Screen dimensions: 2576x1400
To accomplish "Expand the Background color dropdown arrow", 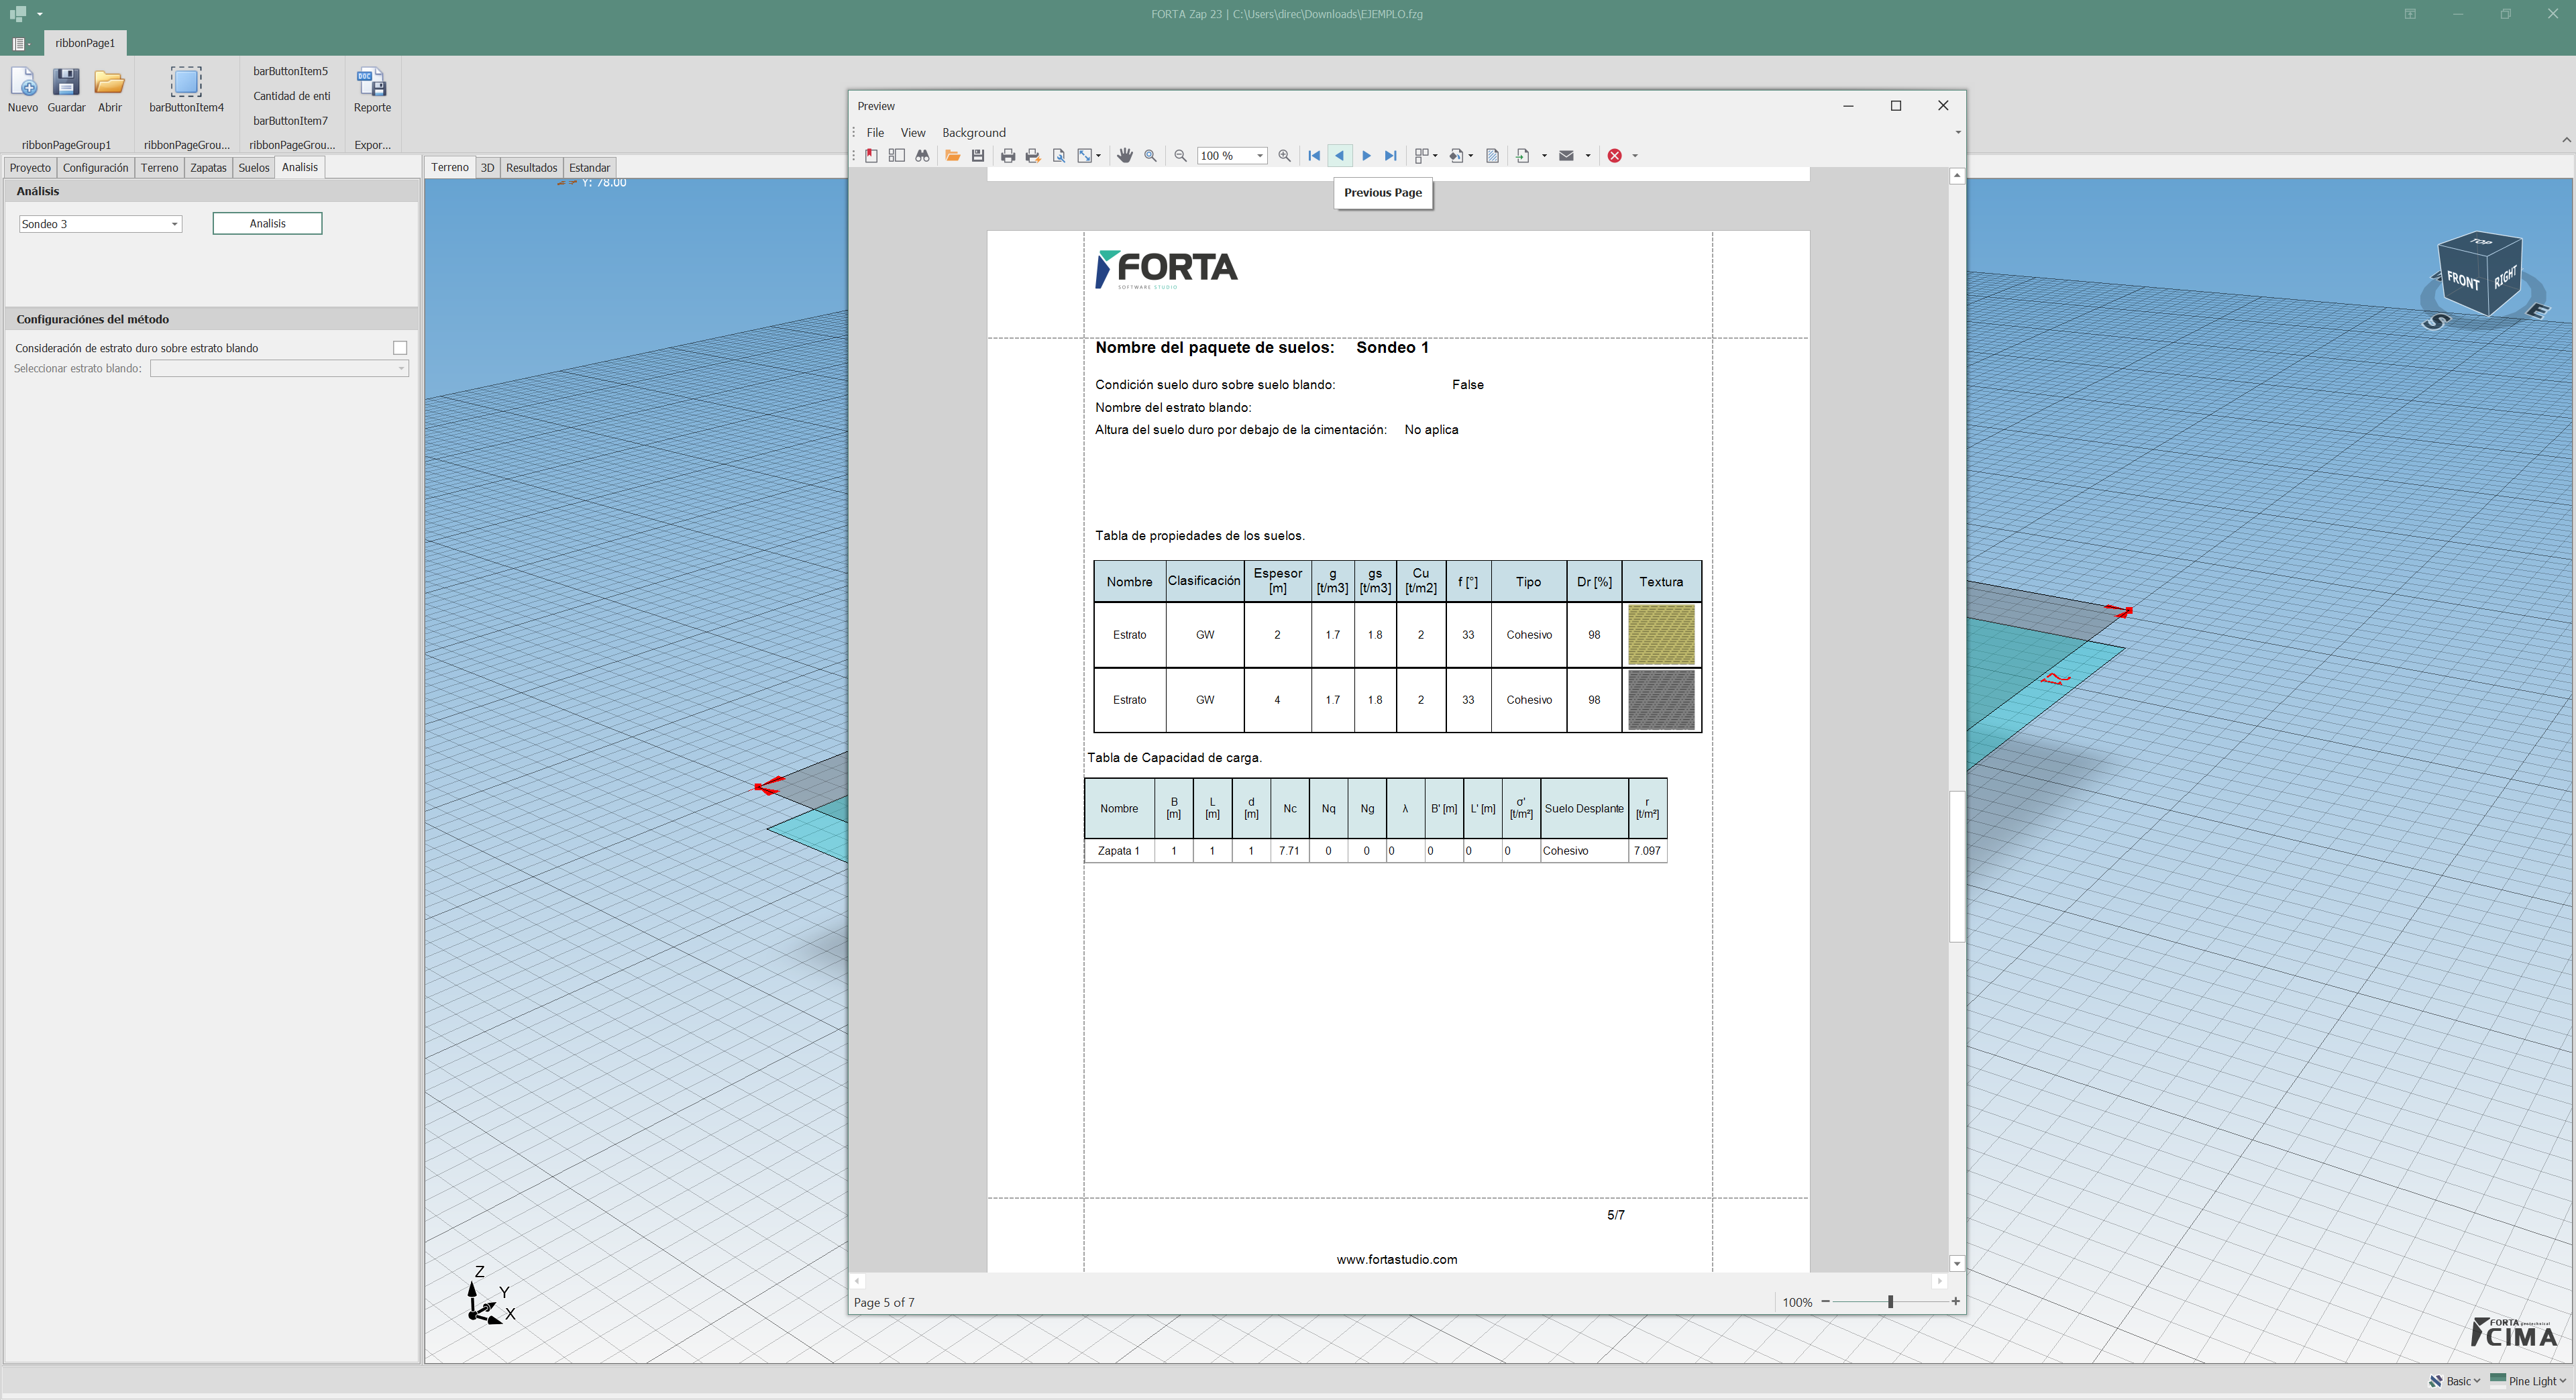I will click(1471, 156).
